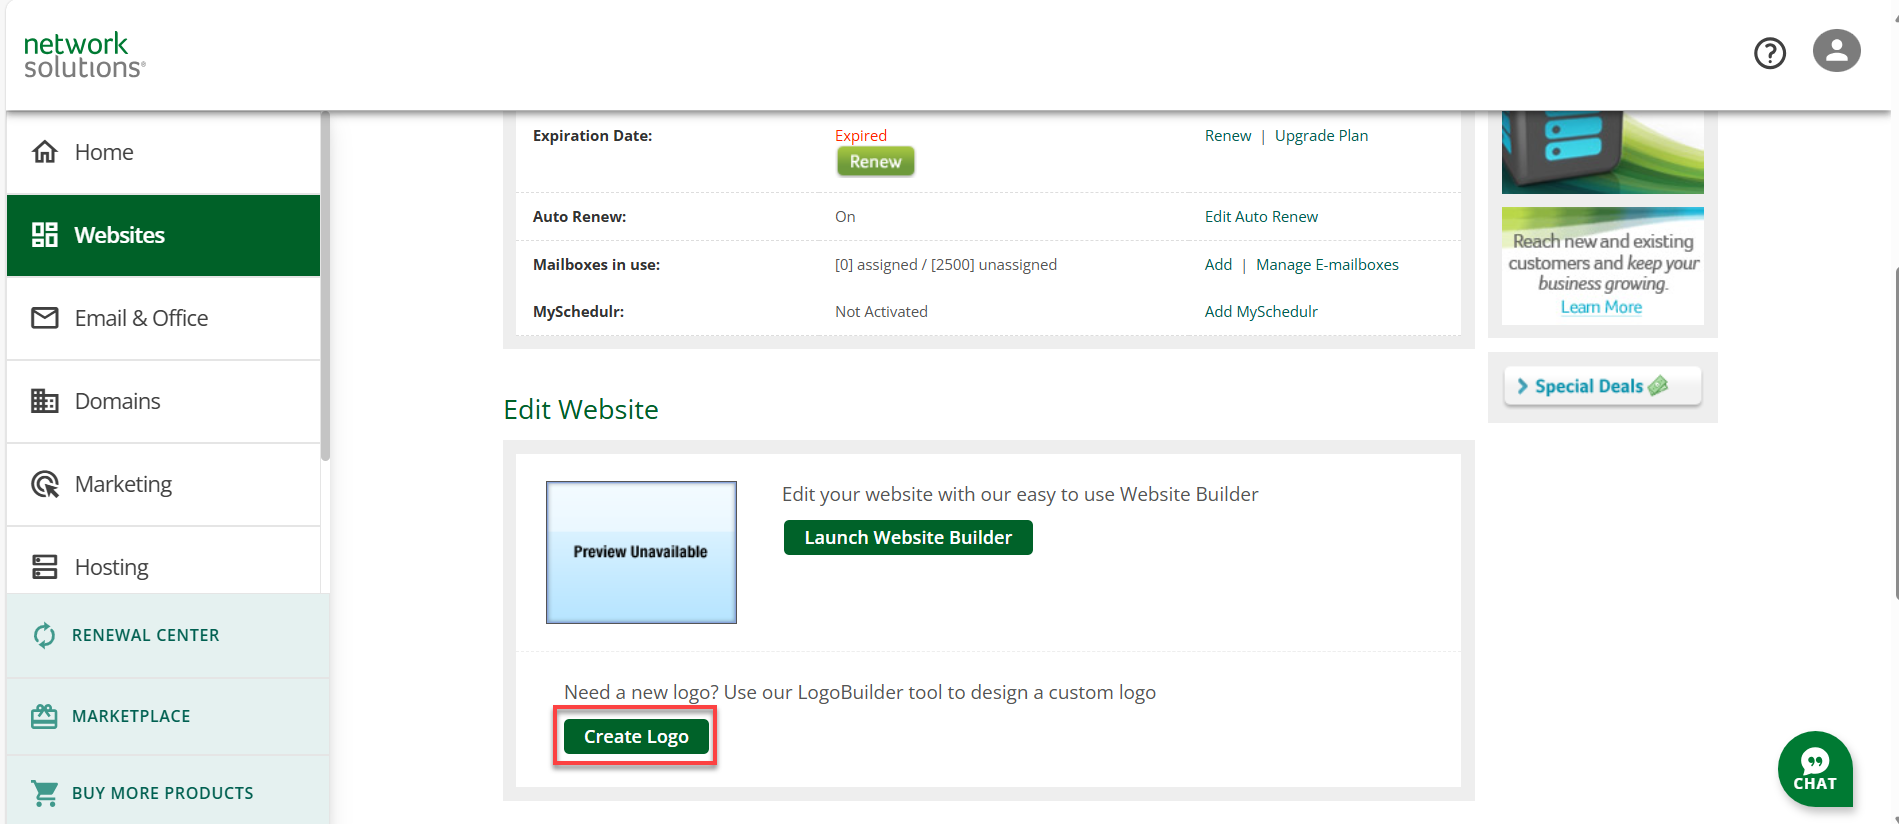
Task: Click the Hosting server icon
Action: (45, 567)
